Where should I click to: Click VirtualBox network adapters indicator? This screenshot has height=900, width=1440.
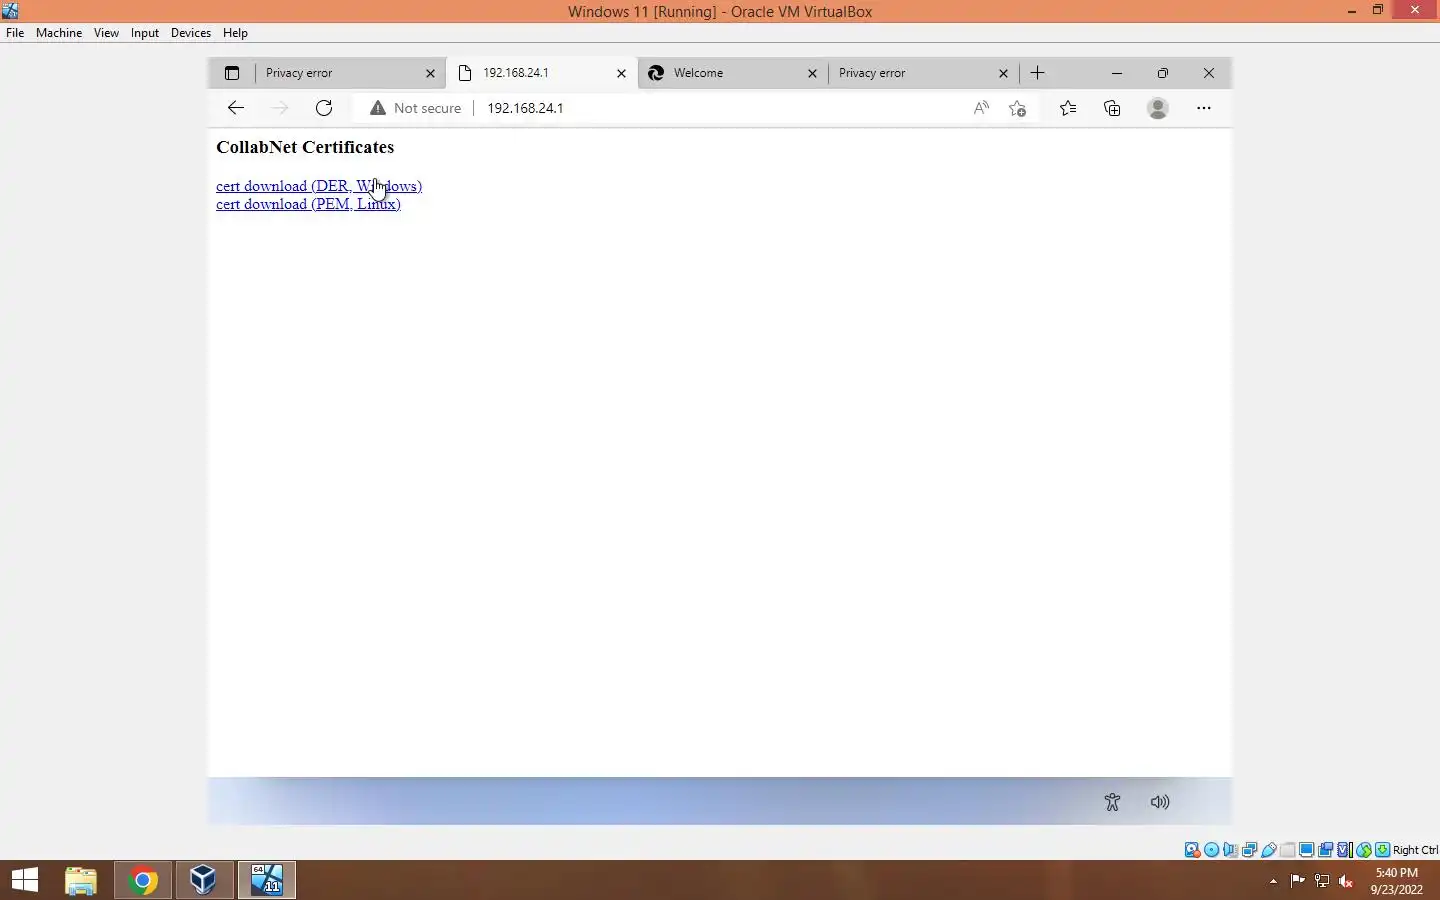pos(1249,850)
